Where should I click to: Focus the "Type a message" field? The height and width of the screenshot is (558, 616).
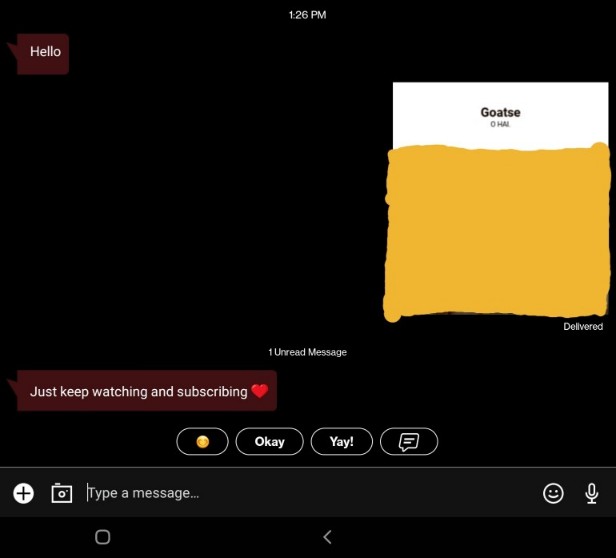click(x=300, y=493)
